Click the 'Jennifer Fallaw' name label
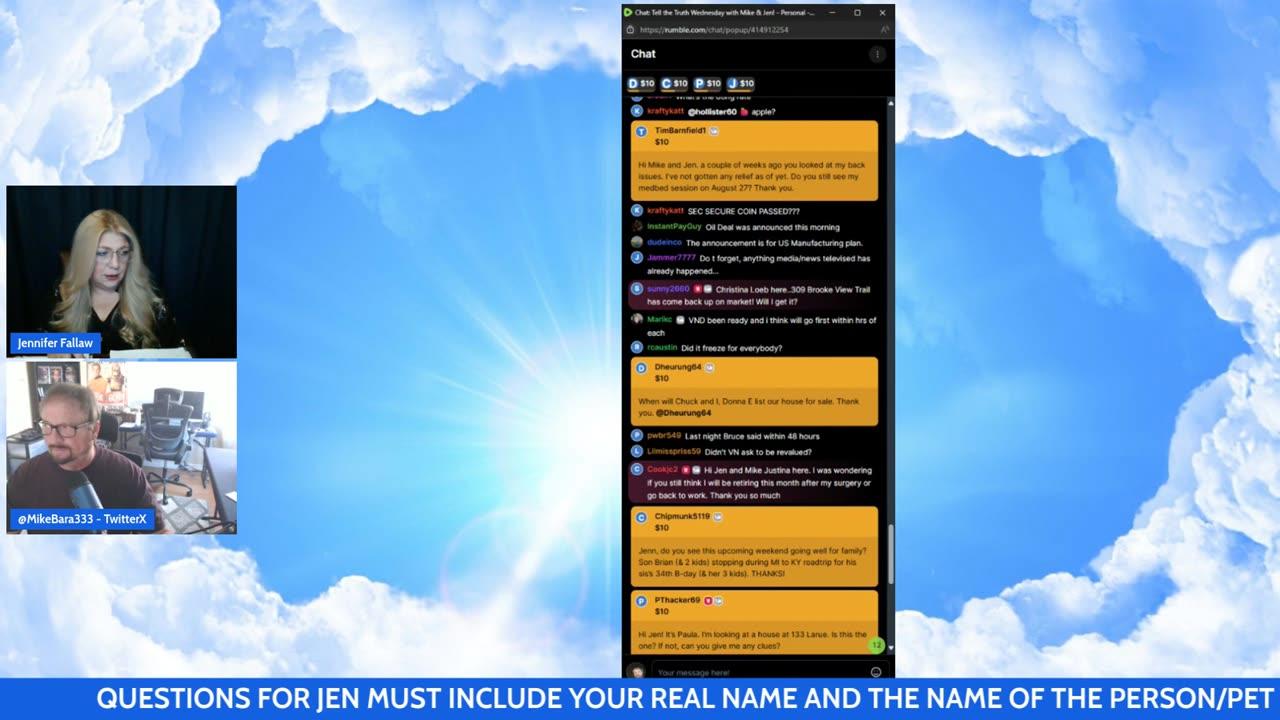The height and width of the screenshot is (720, 1280). pos(55,343)
